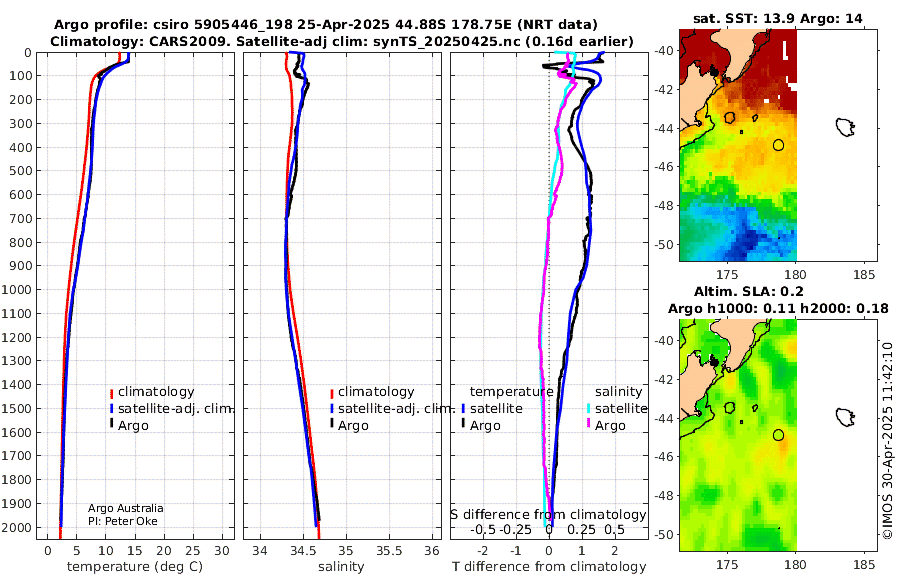
Task: Click the Argo profile title text
Action: pyautogui.click(x=325, y=25)
